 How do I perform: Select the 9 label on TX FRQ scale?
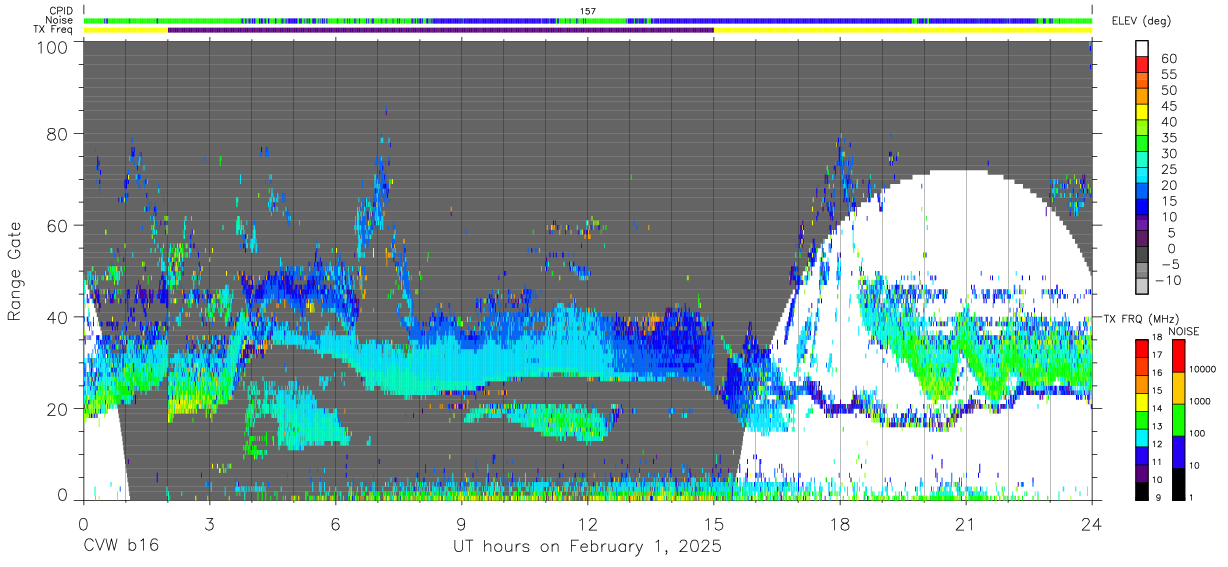(x=1160, y=497)
